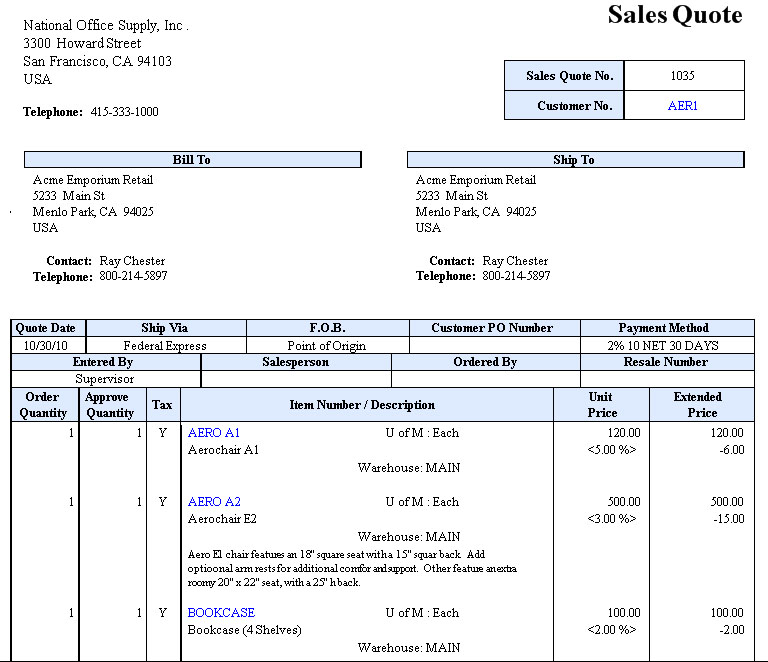768x662 pixels.
Task: Open the AER1 customer number link
Action: 683,106
